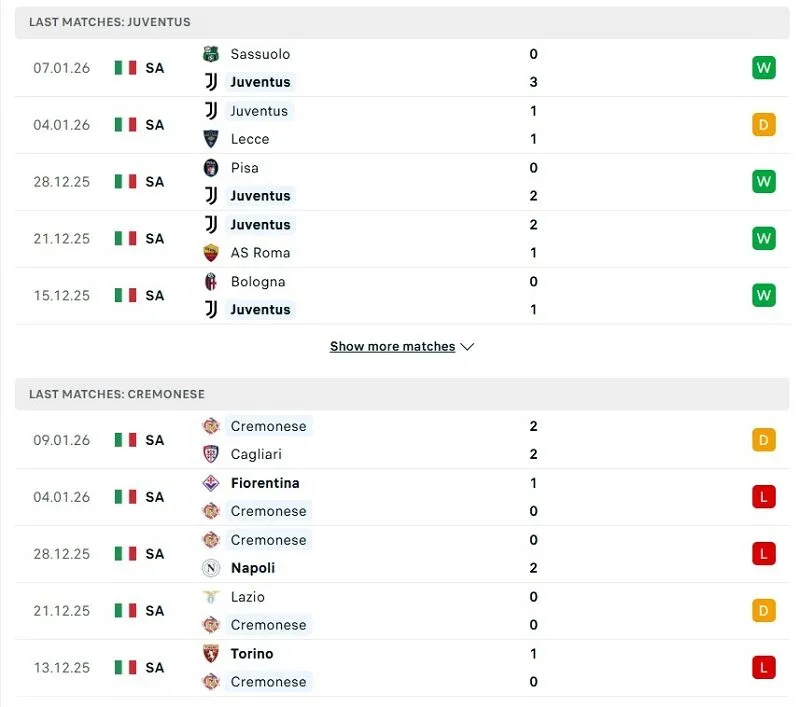Click the Juventus logo next to Lecce match
This screenshot has width=800, height=707.
(x=210, y=111)
